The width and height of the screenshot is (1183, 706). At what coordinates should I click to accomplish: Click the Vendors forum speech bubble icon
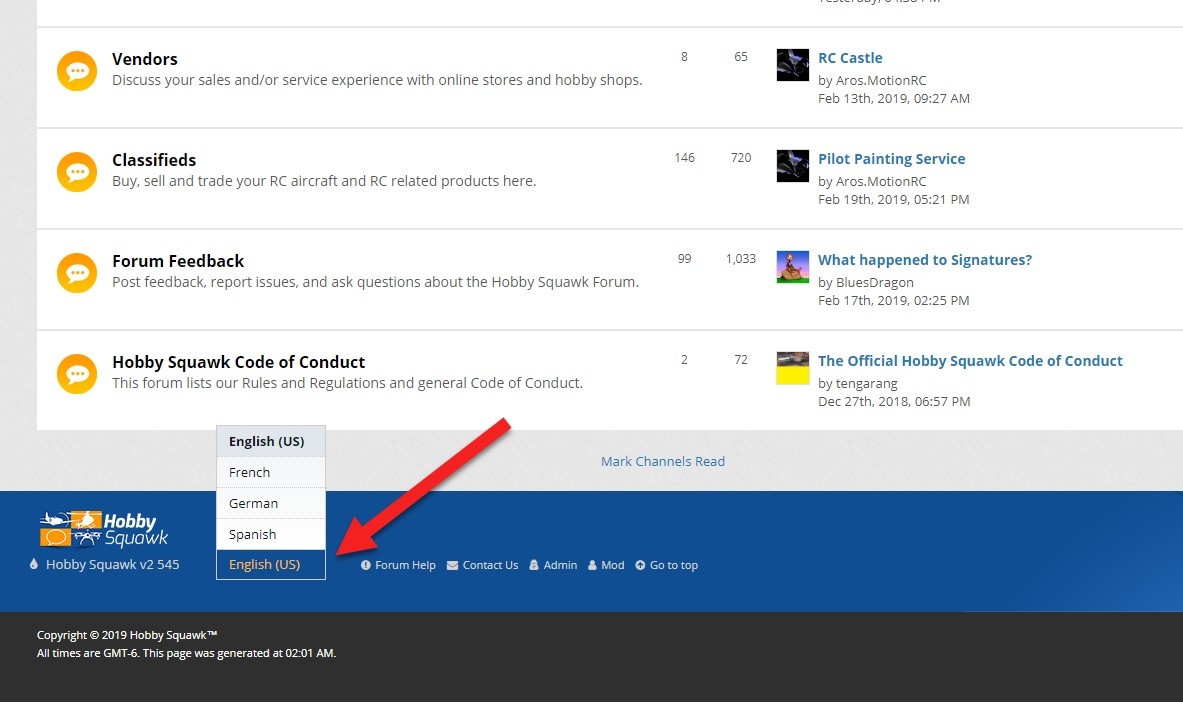(77, 71)
